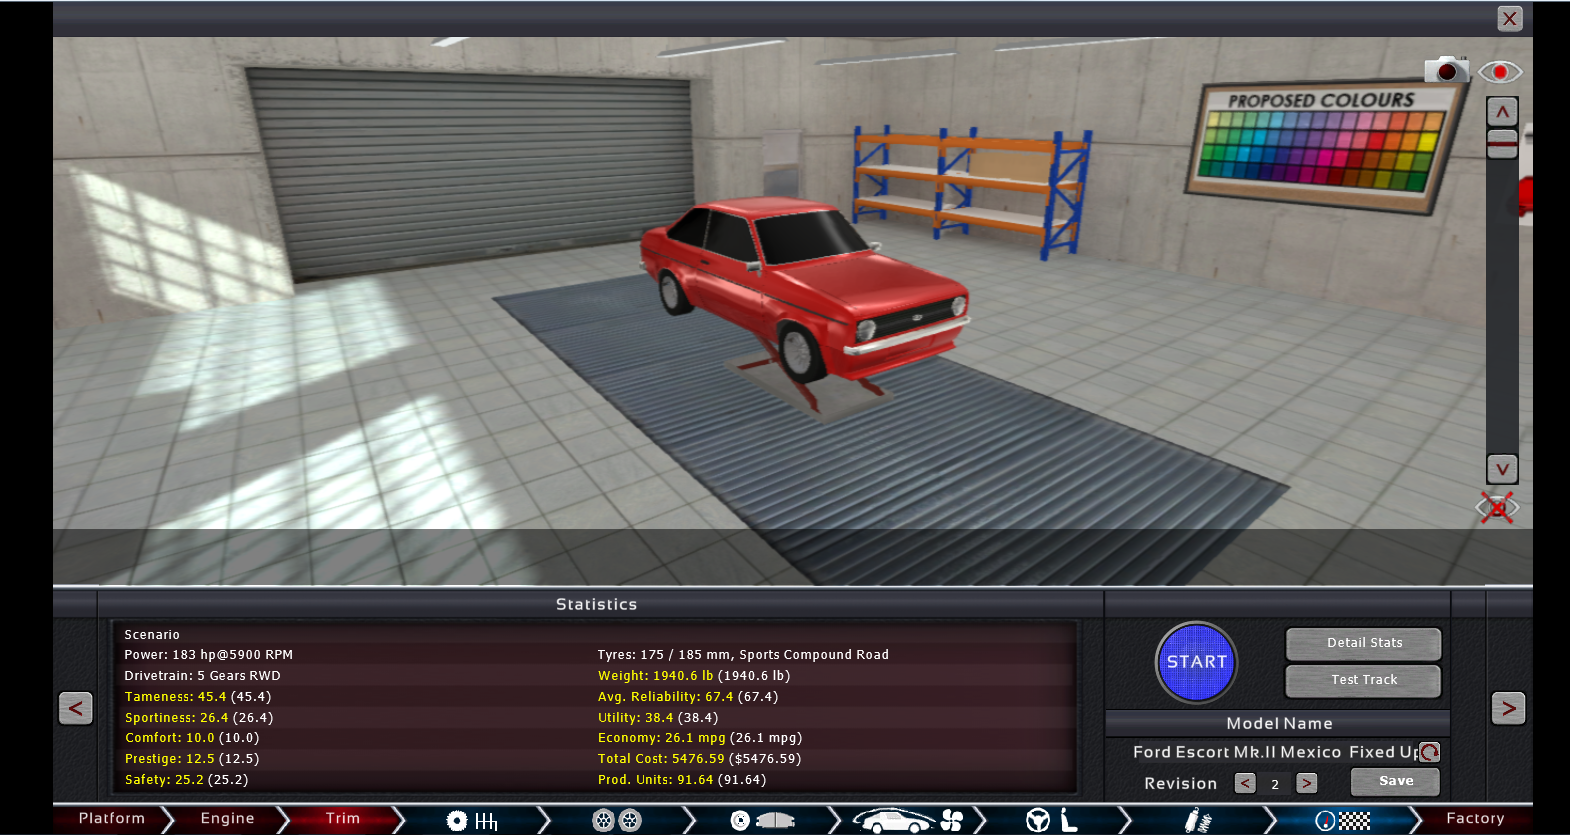Viewport: 1570px width, 835px height.
Task: Click the Prestige: 12.5 statistic
Action: pyautogui.click(x=192, y=759)
